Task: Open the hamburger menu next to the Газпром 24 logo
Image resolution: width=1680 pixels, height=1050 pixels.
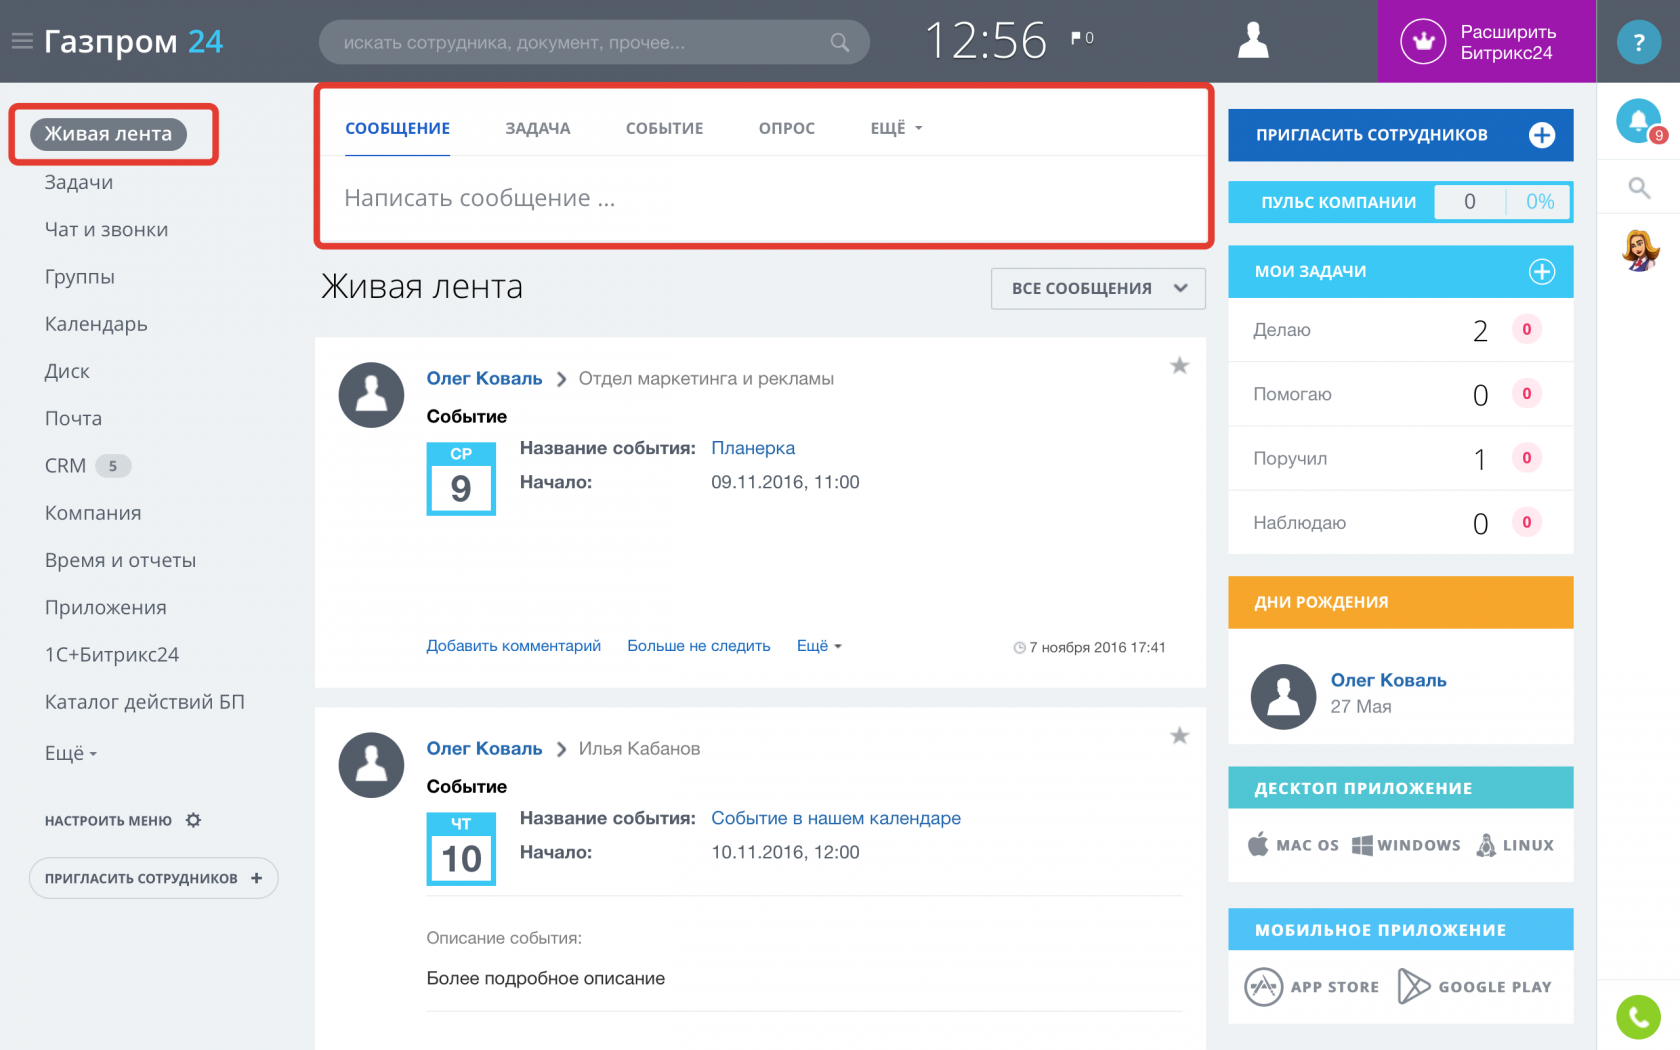Action: point(22,41)
